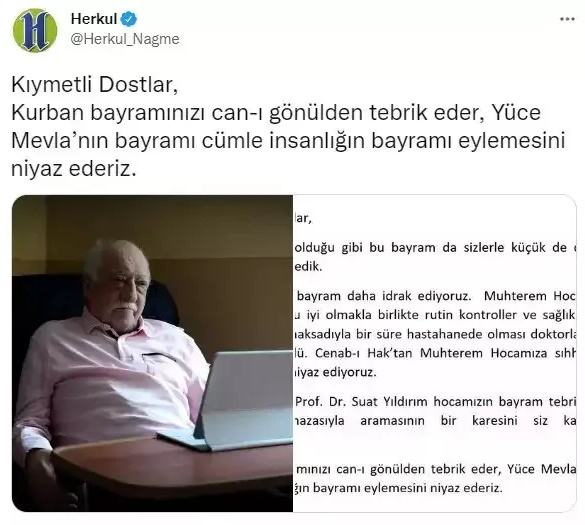Viewport: 585px width, 525px height.
Task: Select the 'Kurban bayramınızı can-ı gönülden' tweet line
Action: coord(276,113)
